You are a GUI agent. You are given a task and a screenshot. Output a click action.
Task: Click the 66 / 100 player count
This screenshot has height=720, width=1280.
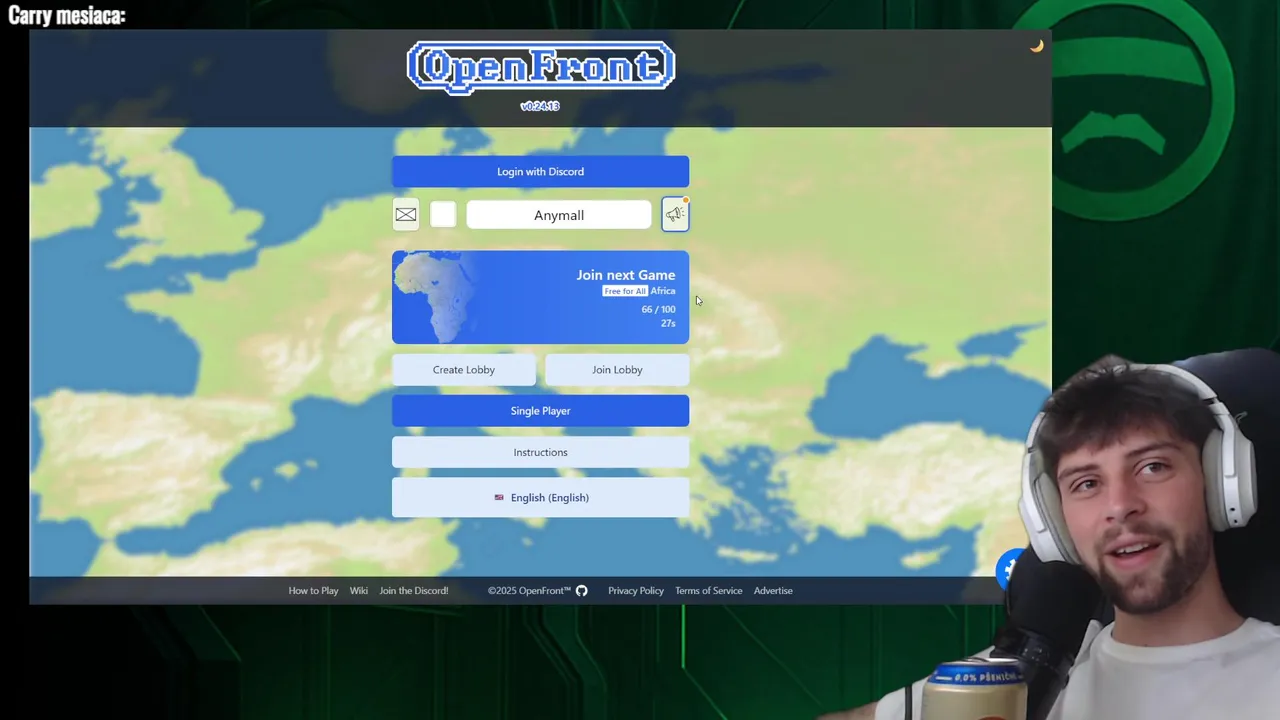coord(658,310)
